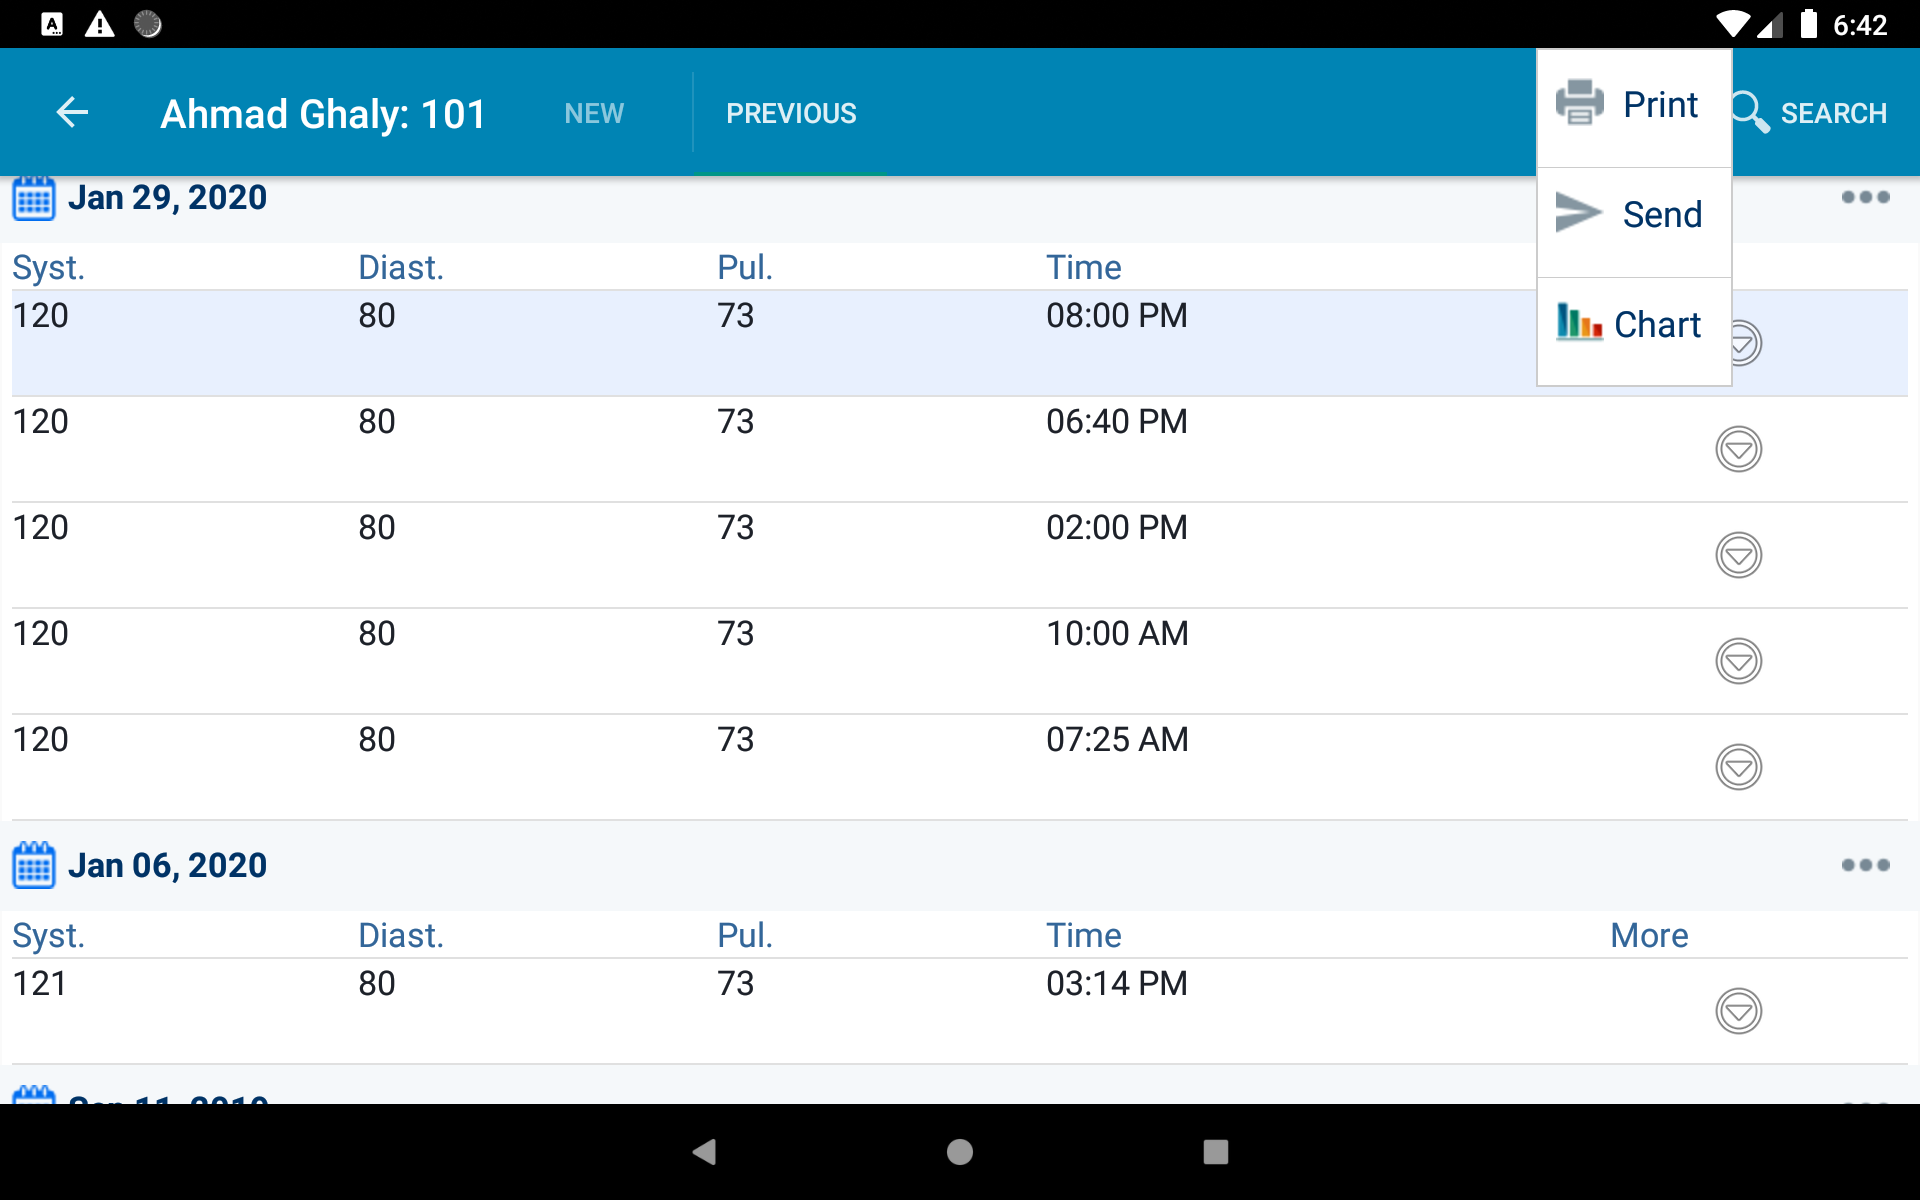Expand More options for 03:14 PM reading
This screenshot has width=1920, height=1200.
pyautogui.click(x=1738, y=1011)
